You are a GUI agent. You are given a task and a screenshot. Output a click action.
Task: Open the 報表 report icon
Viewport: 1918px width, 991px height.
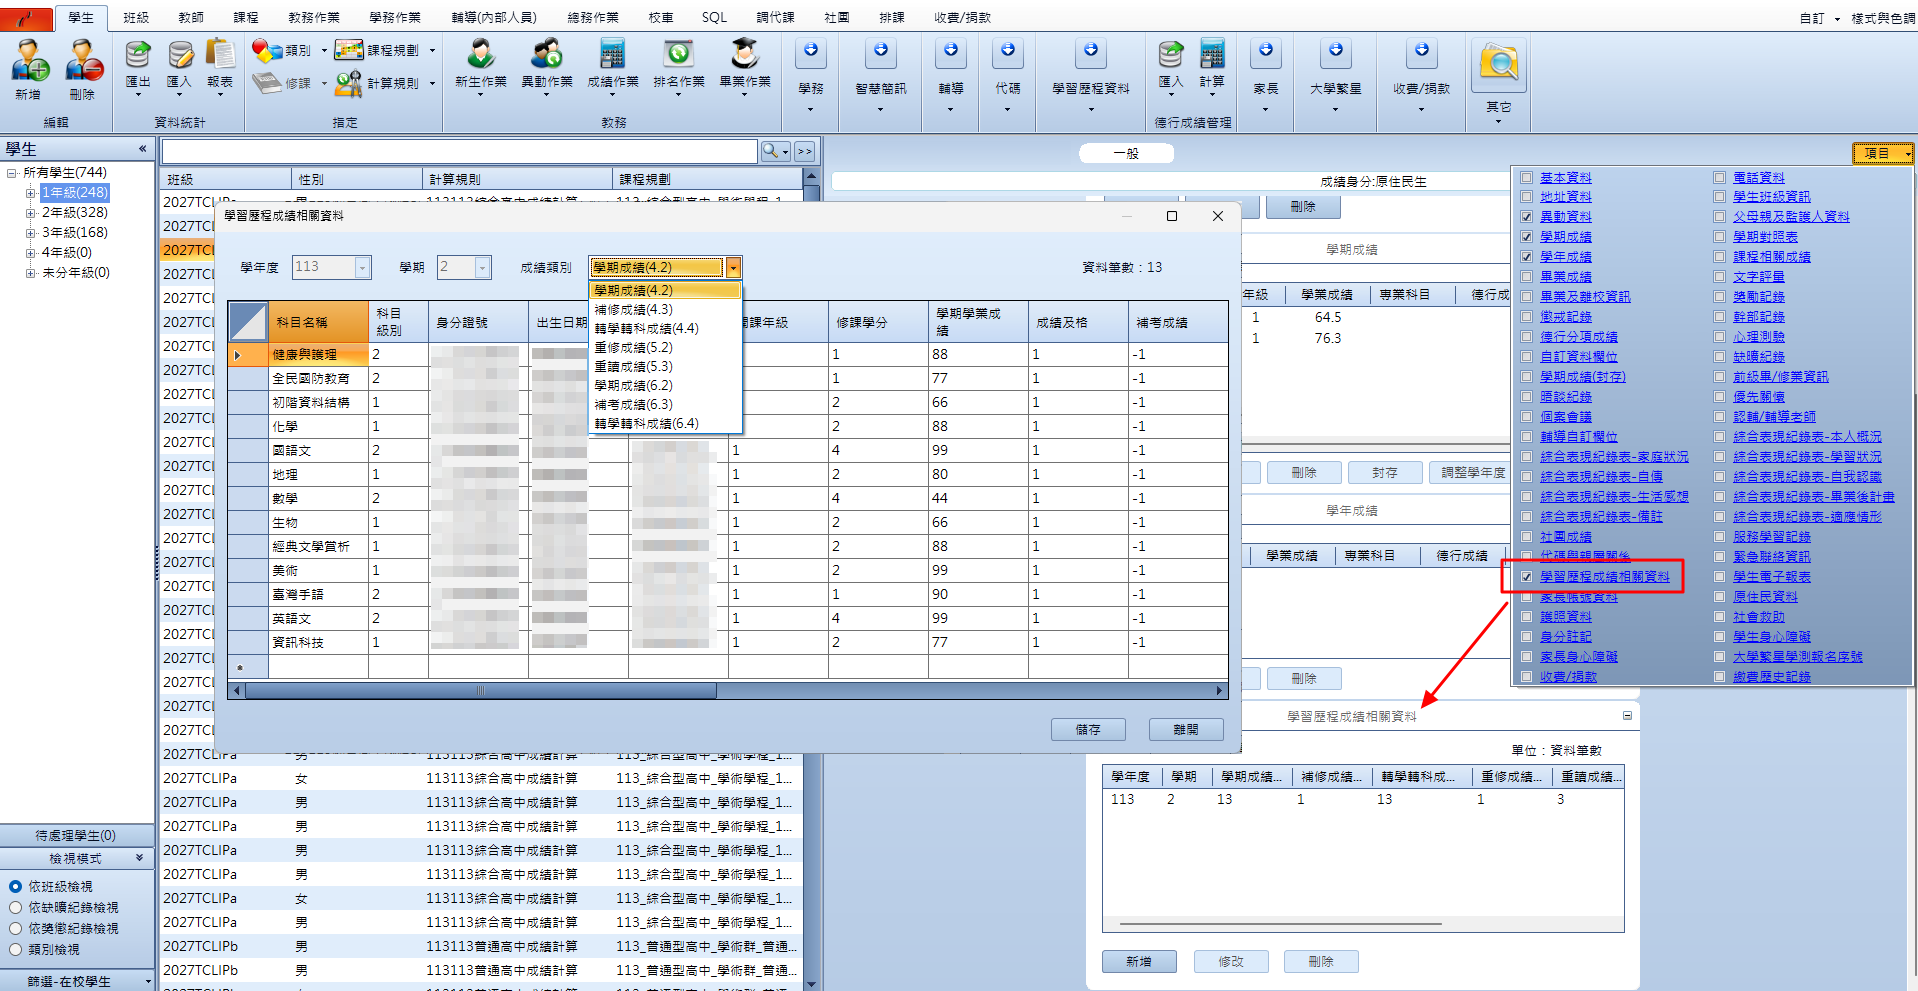220,55
